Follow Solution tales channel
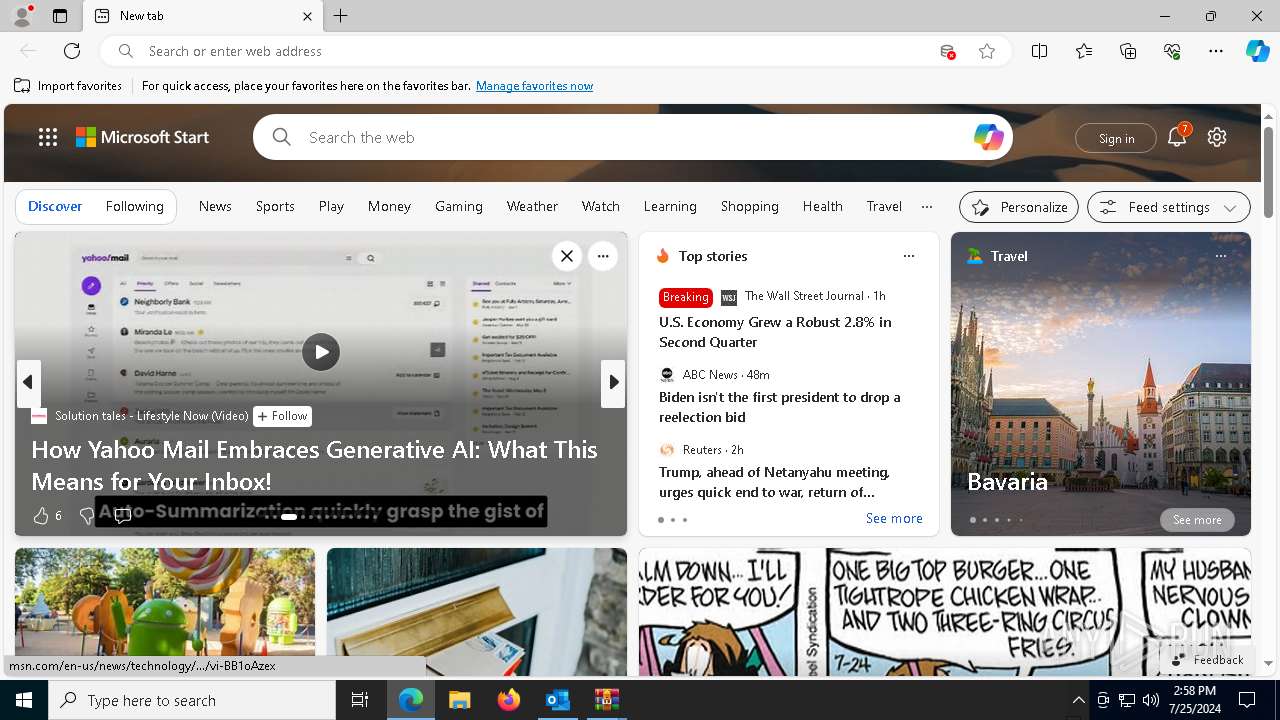This screenshot has width=1280, height=720. coord(282,416)
